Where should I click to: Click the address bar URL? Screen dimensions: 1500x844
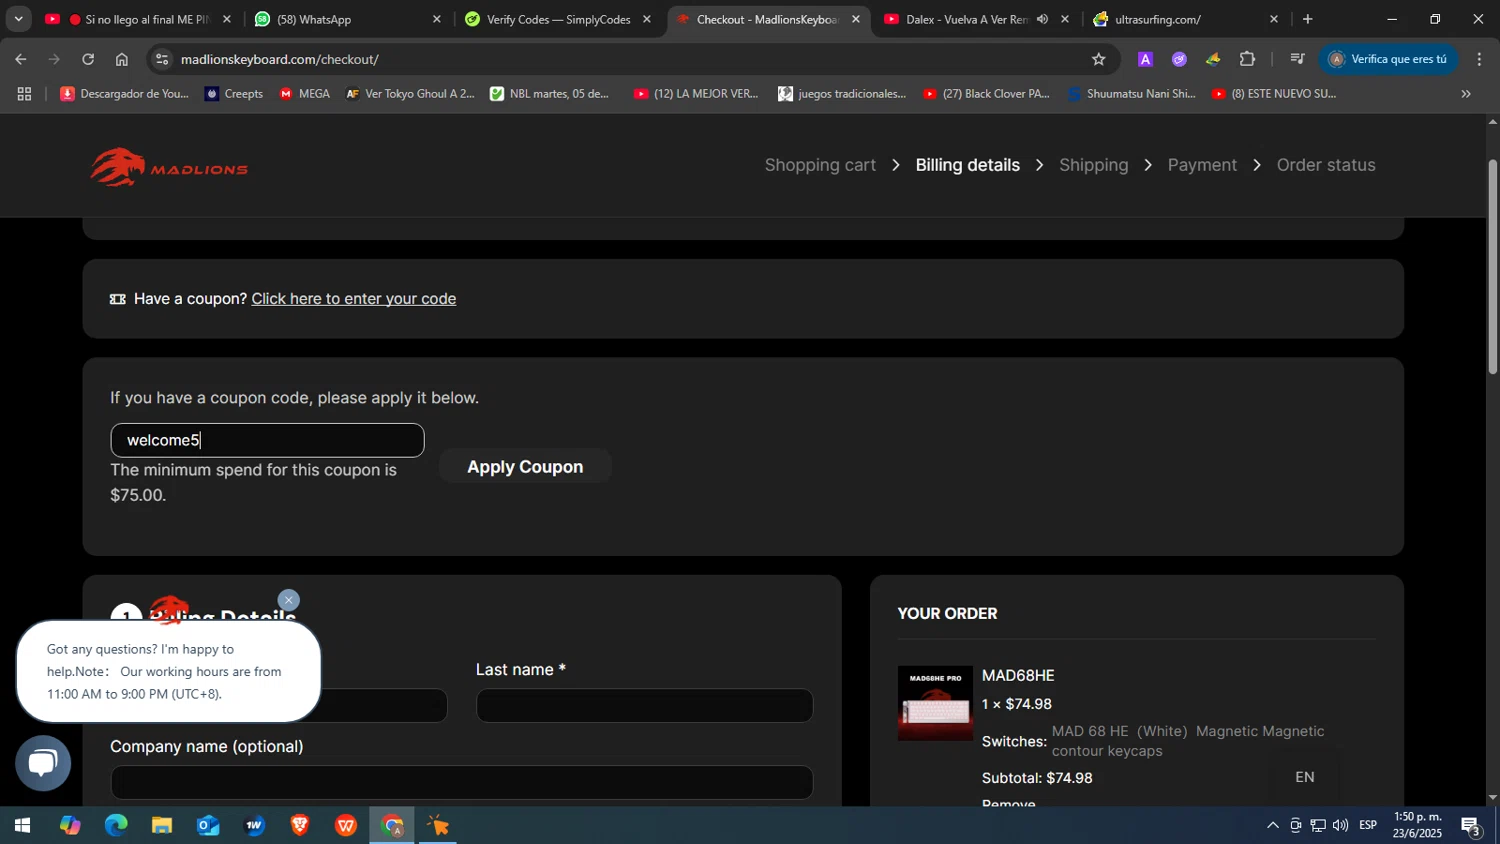280,59
